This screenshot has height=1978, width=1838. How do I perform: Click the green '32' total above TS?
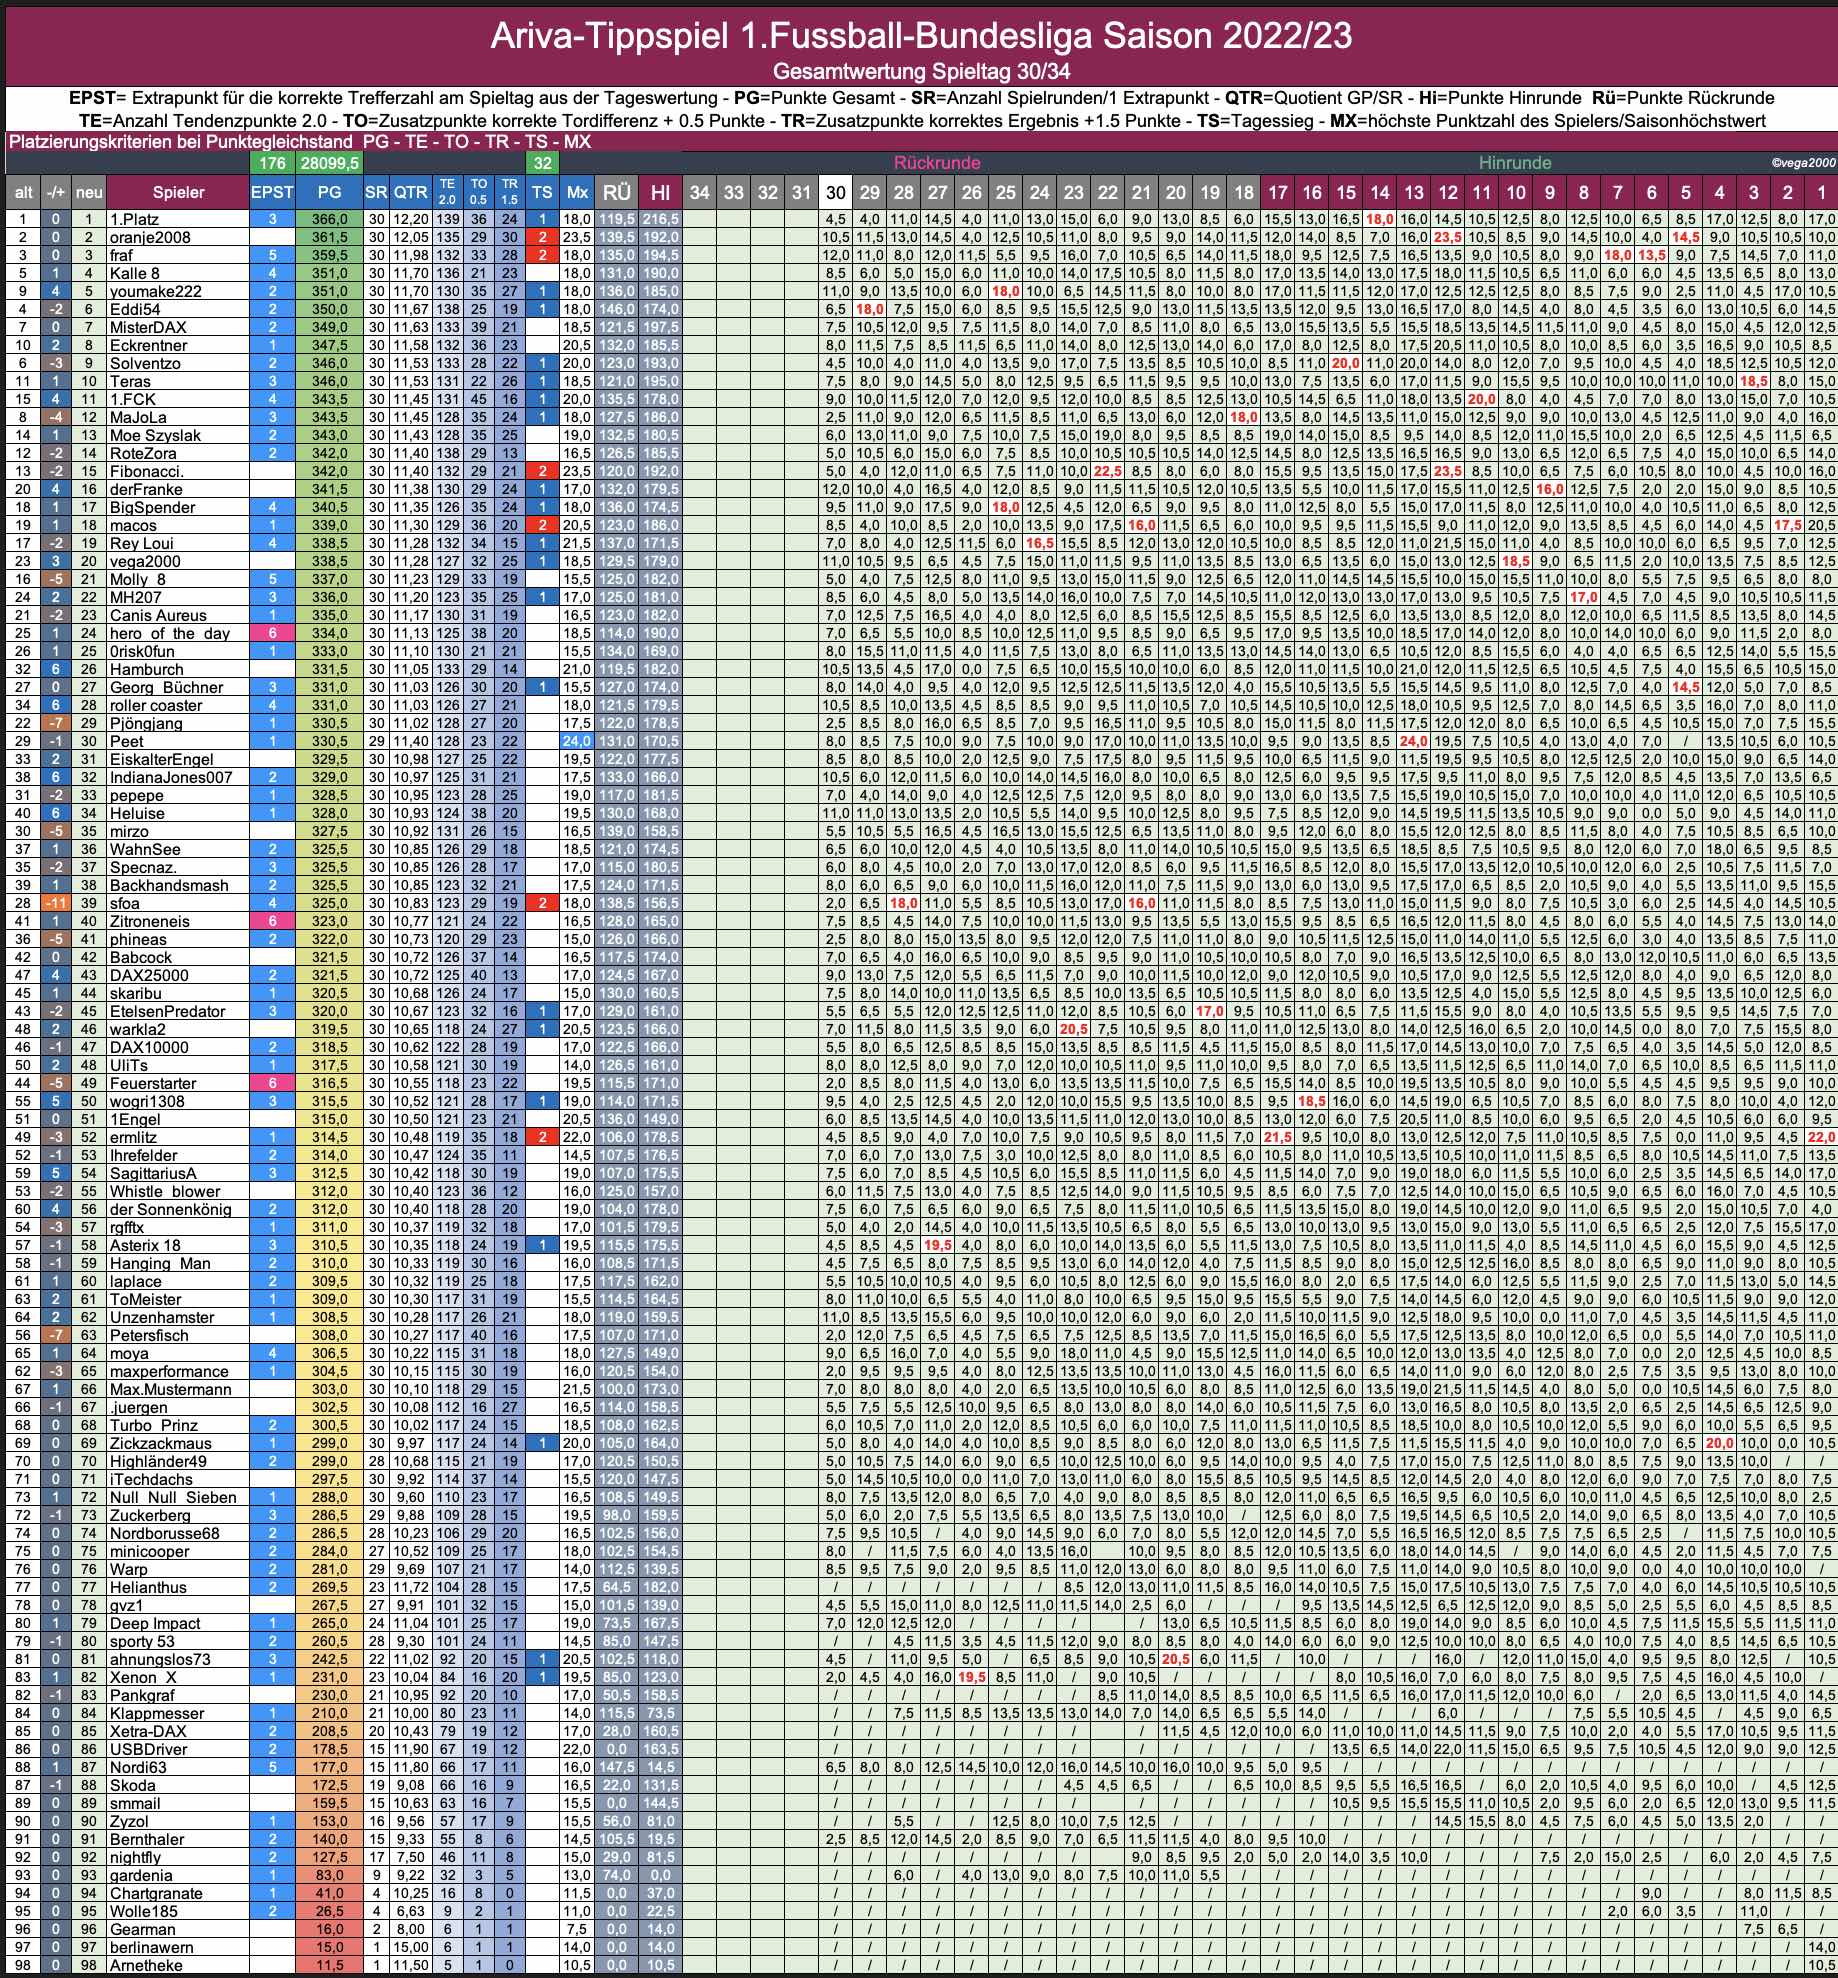[542, 162]
